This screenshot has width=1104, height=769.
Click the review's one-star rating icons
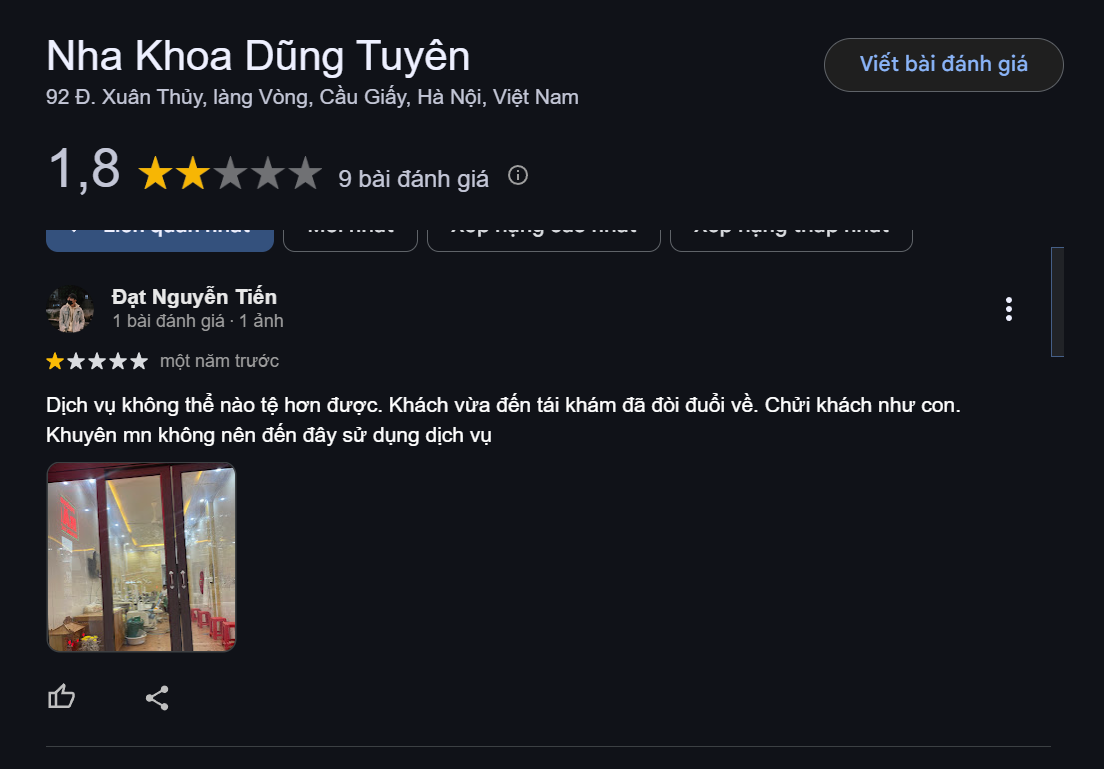(x=97, y=361)
